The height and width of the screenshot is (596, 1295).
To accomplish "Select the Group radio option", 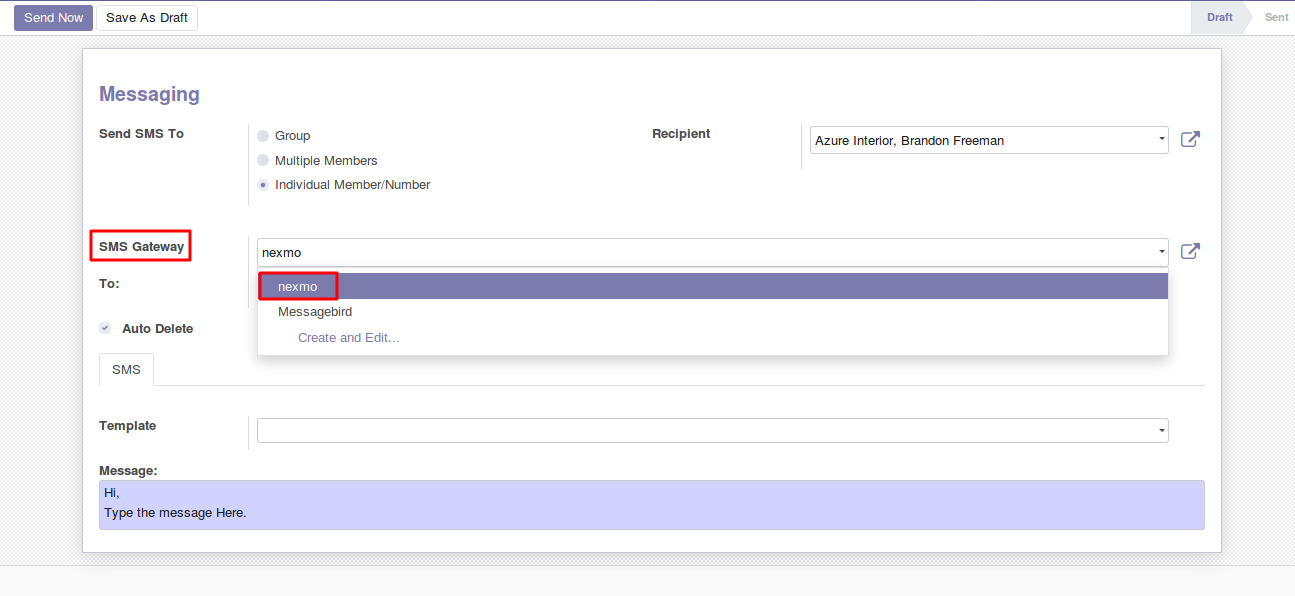I will (x=263, y=136).
